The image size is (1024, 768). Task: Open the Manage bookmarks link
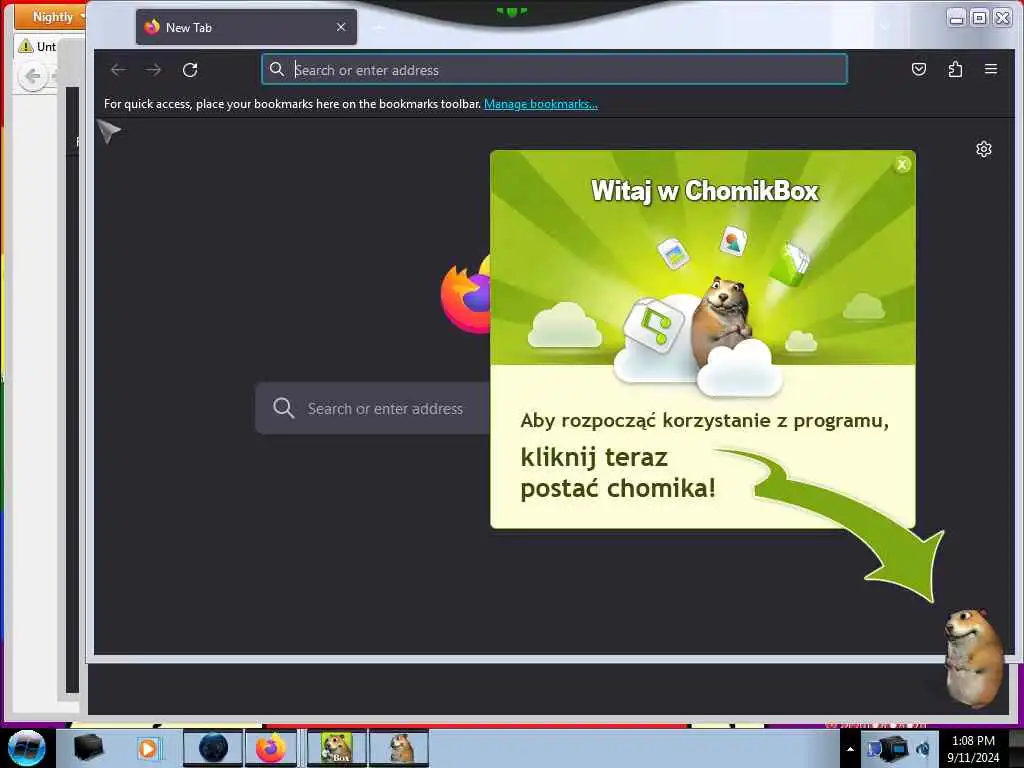pos(541,104)
